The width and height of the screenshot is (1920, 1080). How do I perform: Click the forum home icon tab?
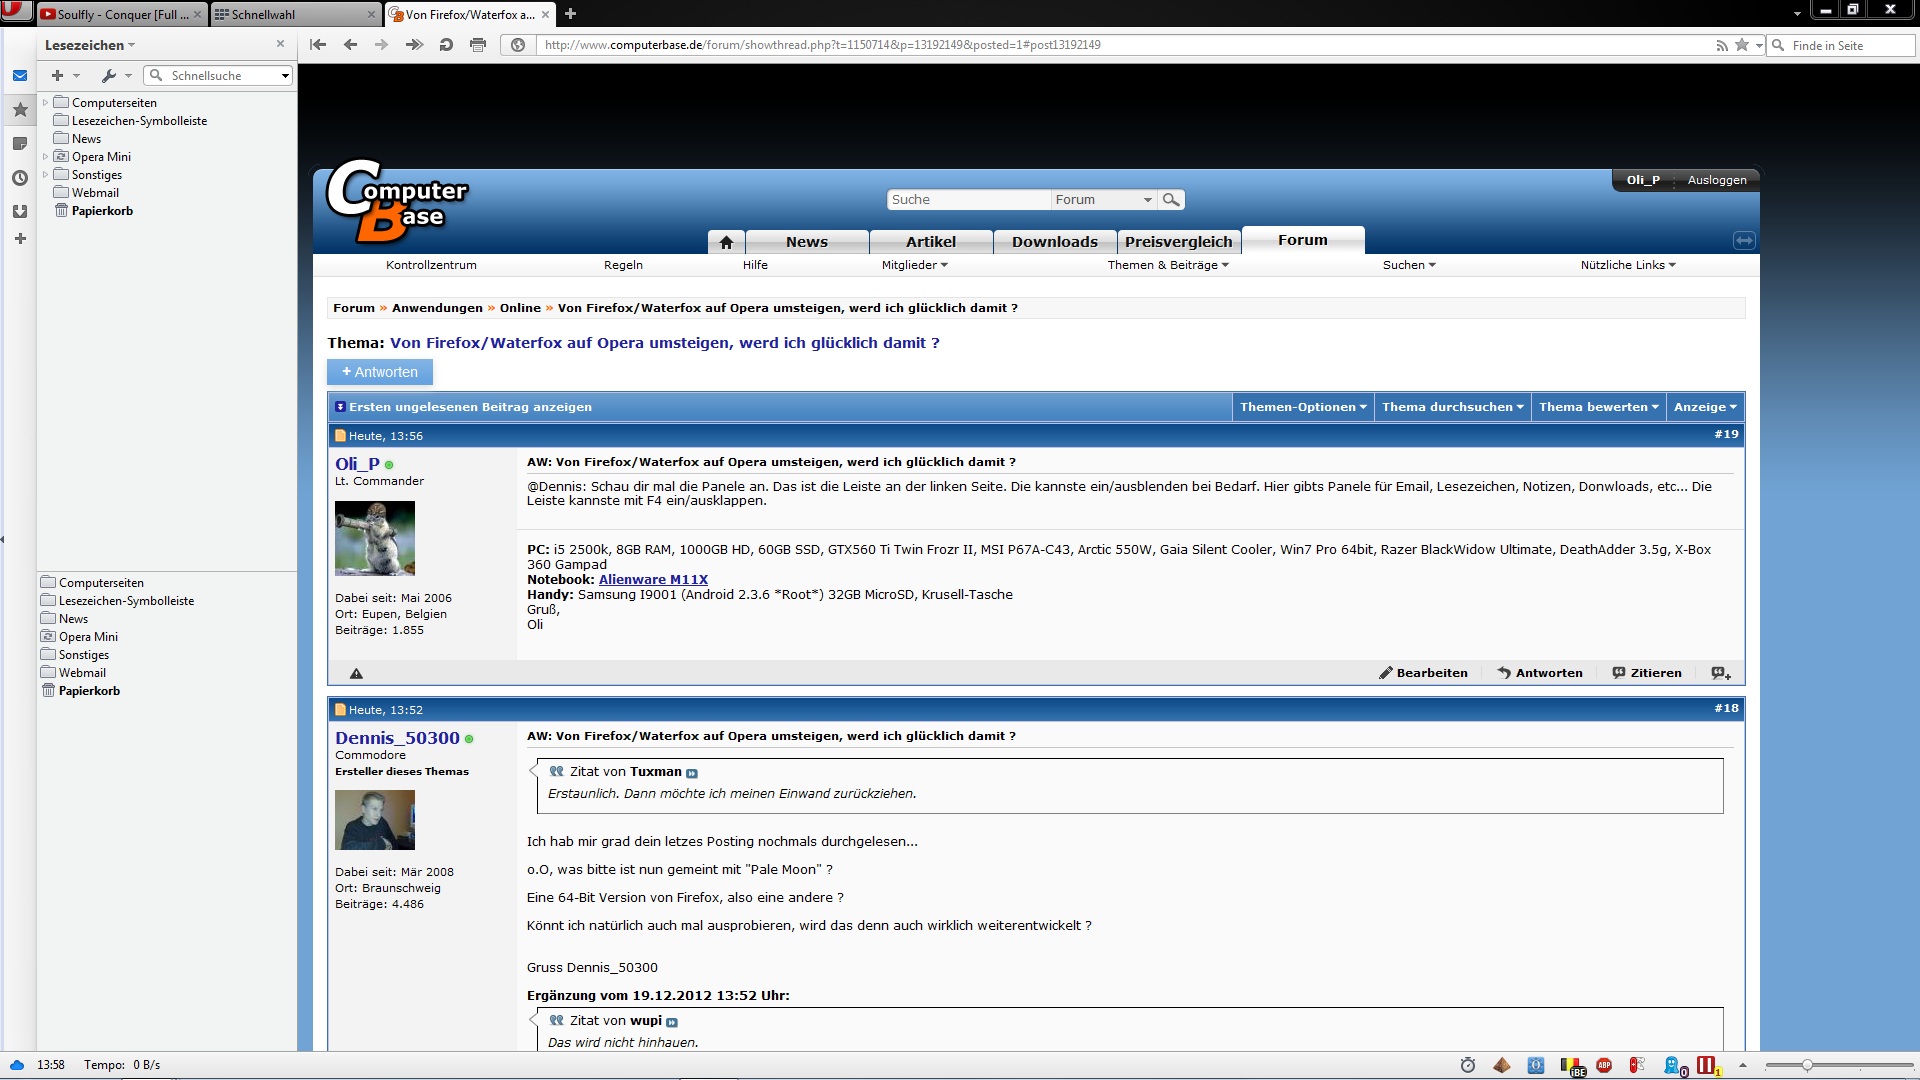(x=726, y=242)
